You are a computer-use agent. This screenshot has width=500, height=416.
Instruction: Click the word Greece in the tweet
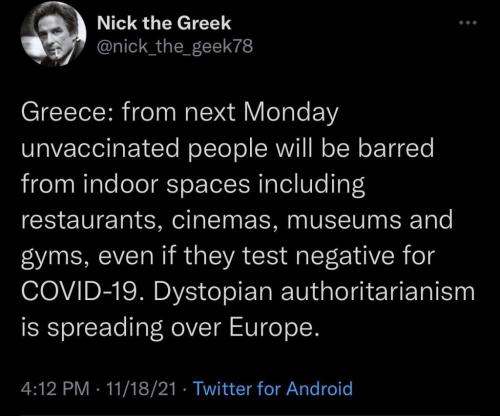pyautogui.click(x=63, y=112)
